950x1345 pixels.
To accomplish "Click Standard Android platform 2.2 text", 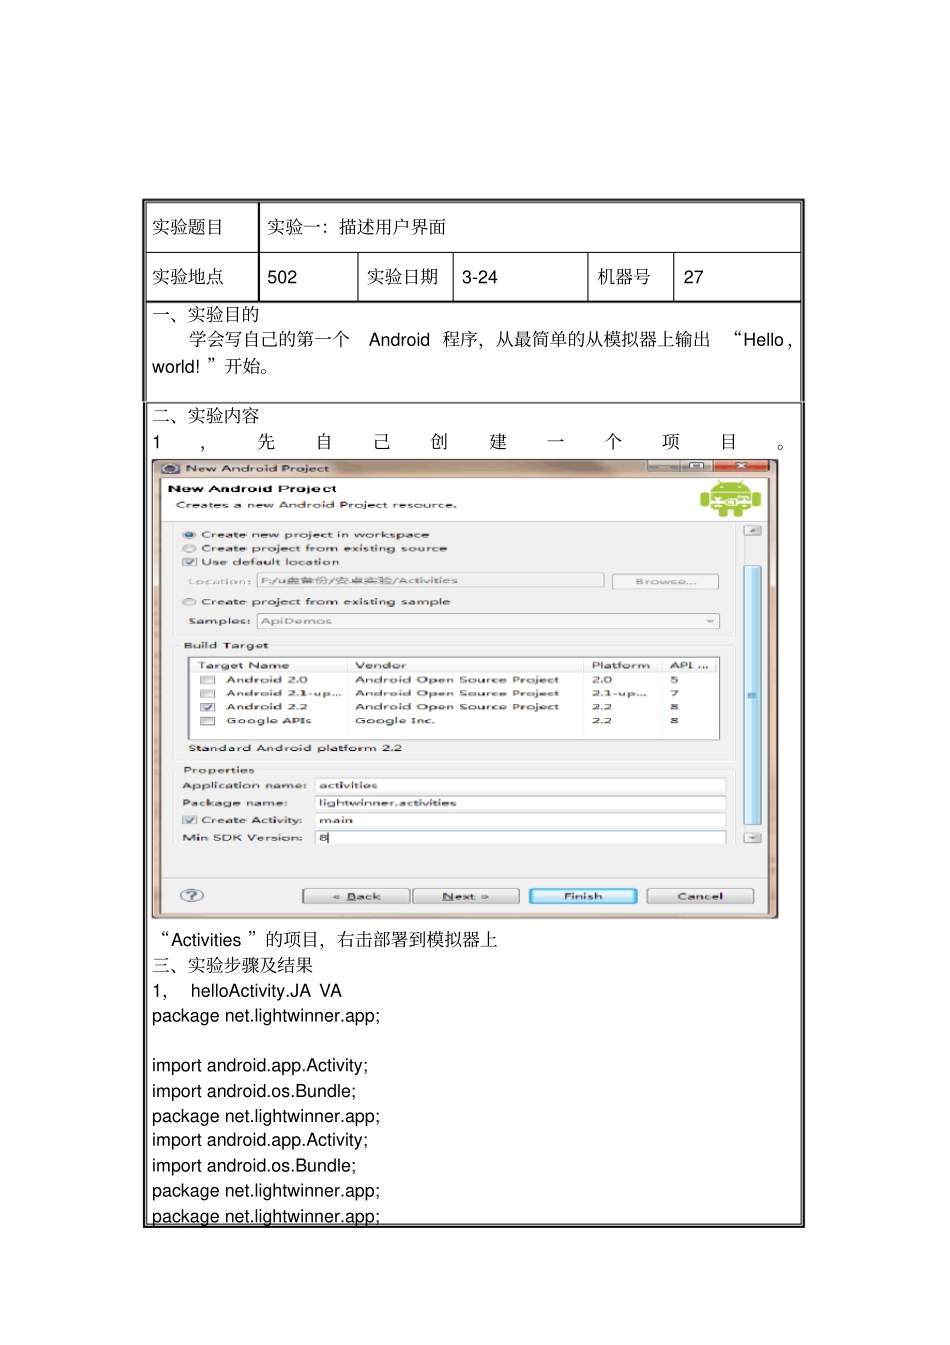I will tap(295, 748).
